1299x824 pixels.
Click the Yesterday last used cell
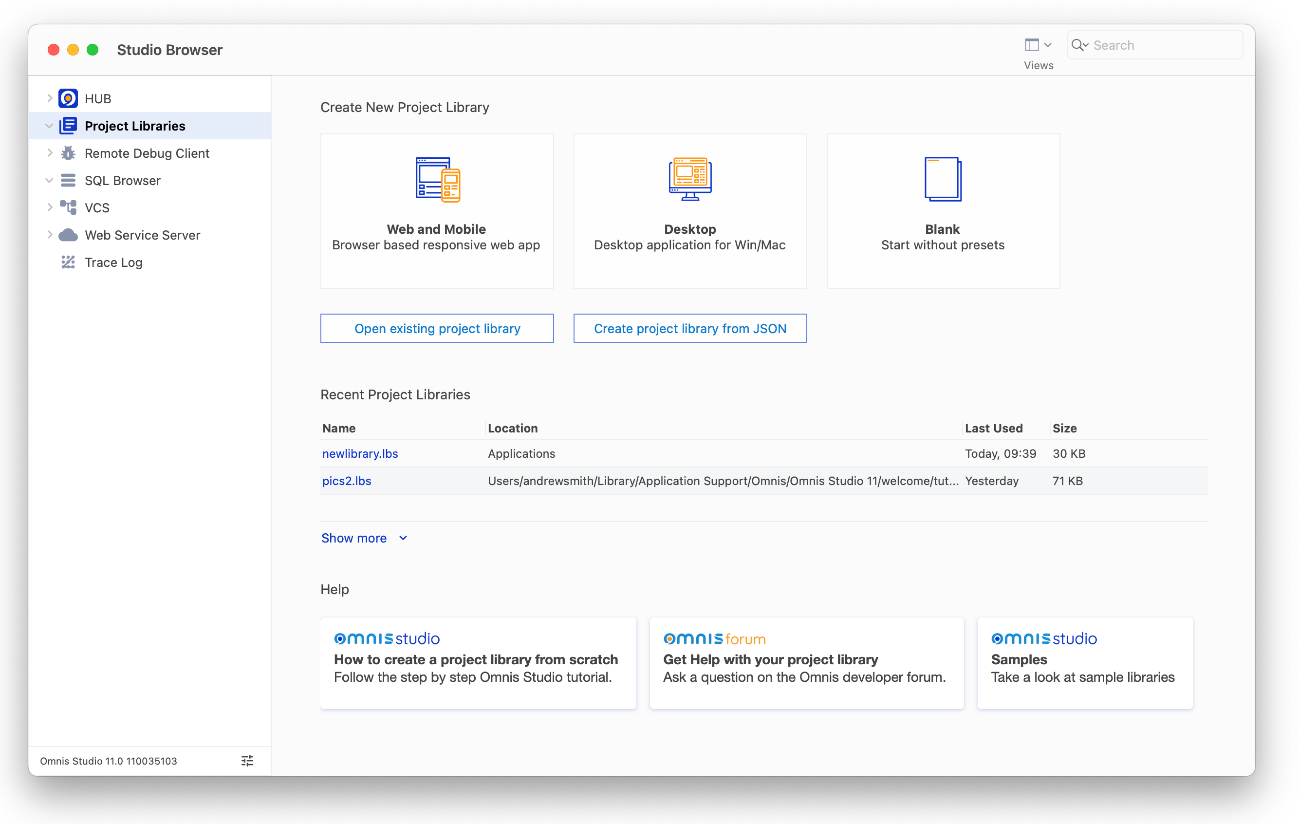point(992,481)
